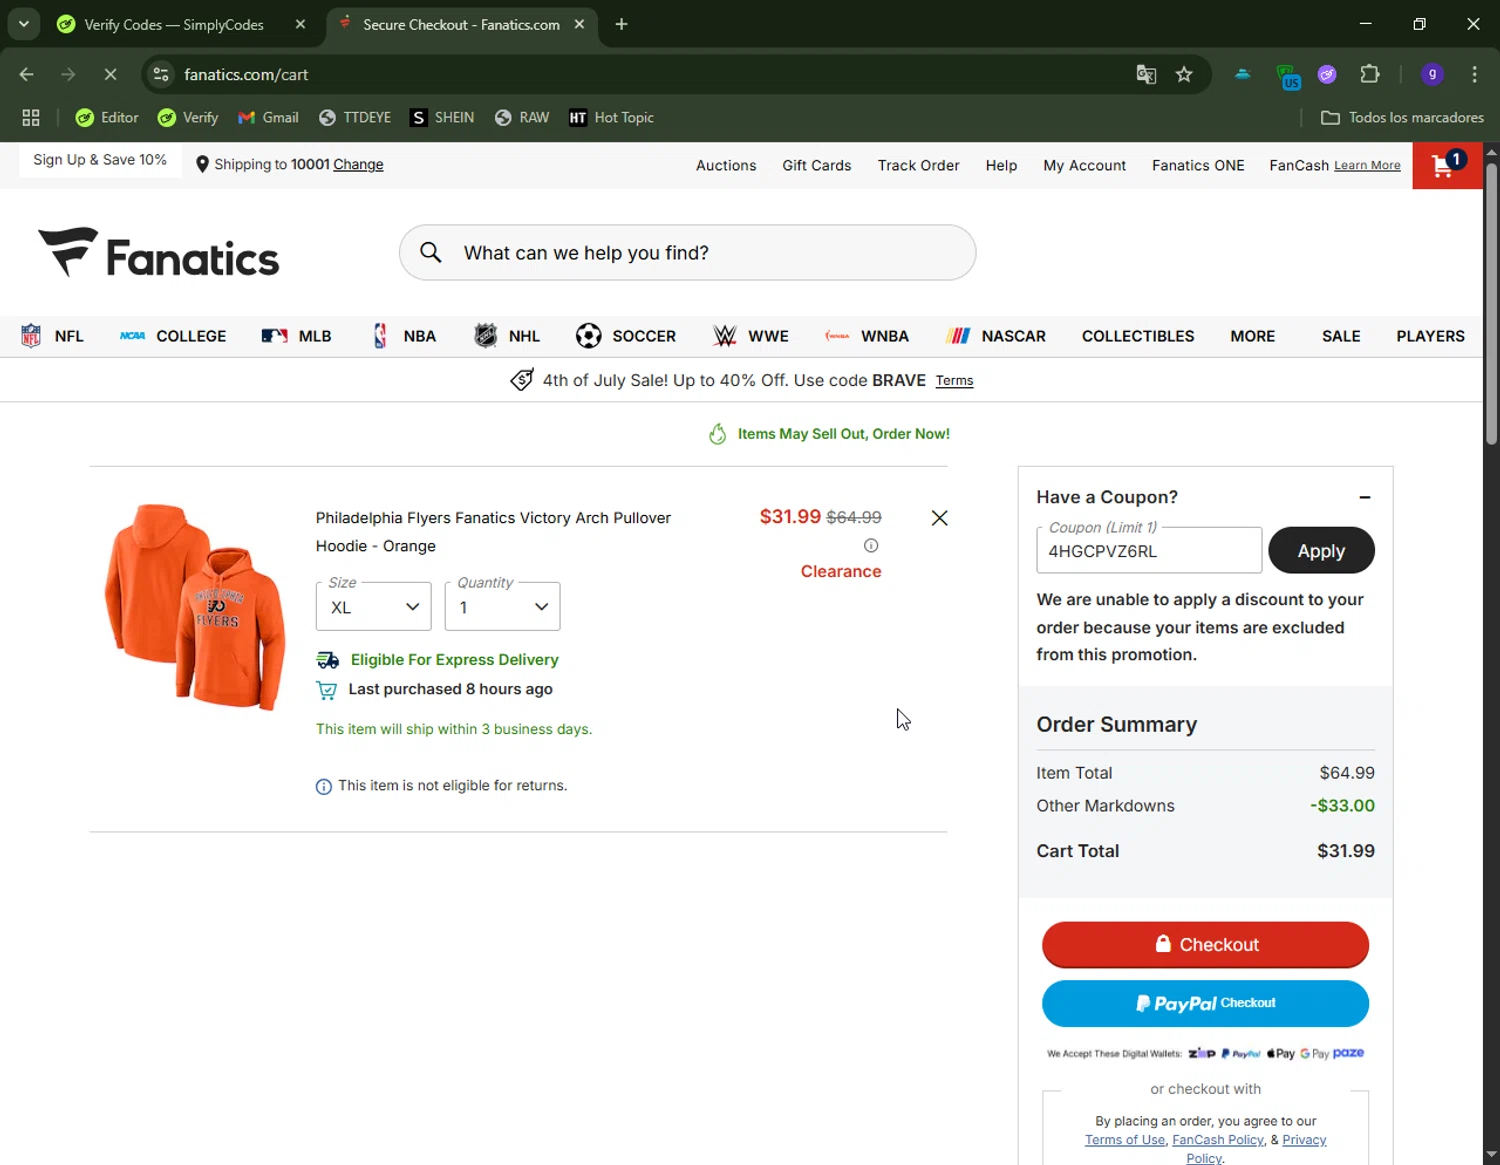Stop loading the page
The image size is (1500, 1165).
(x=110, y=74)
